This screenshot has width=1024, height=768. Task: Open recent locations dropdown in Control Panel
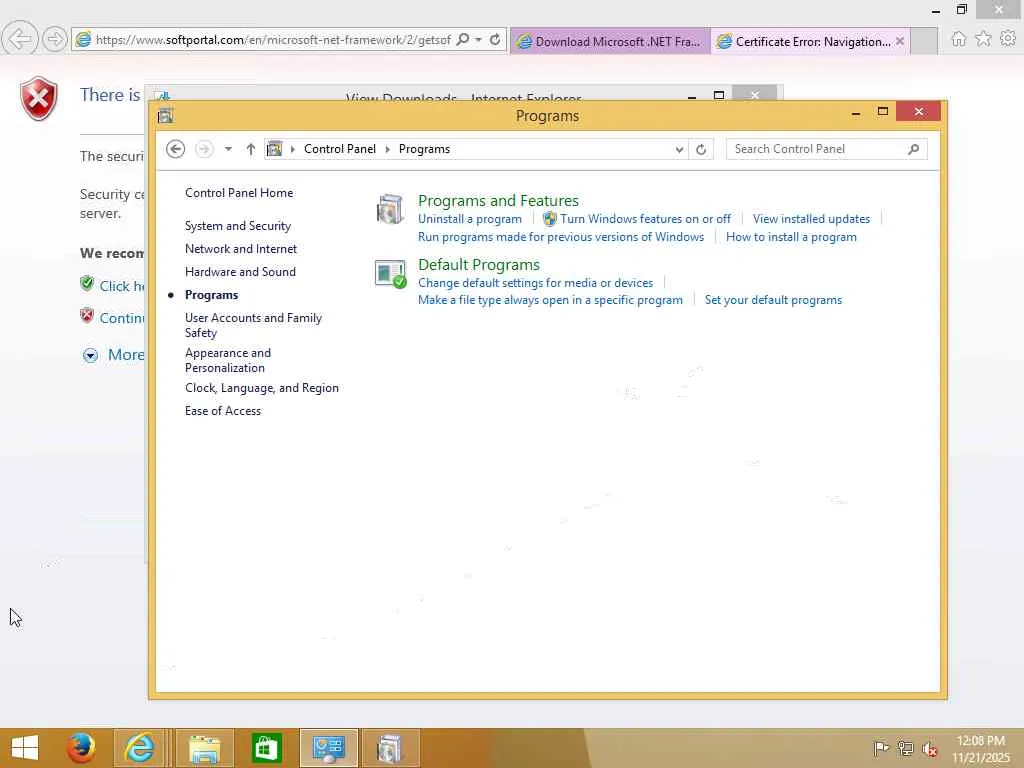pos(228,149)
